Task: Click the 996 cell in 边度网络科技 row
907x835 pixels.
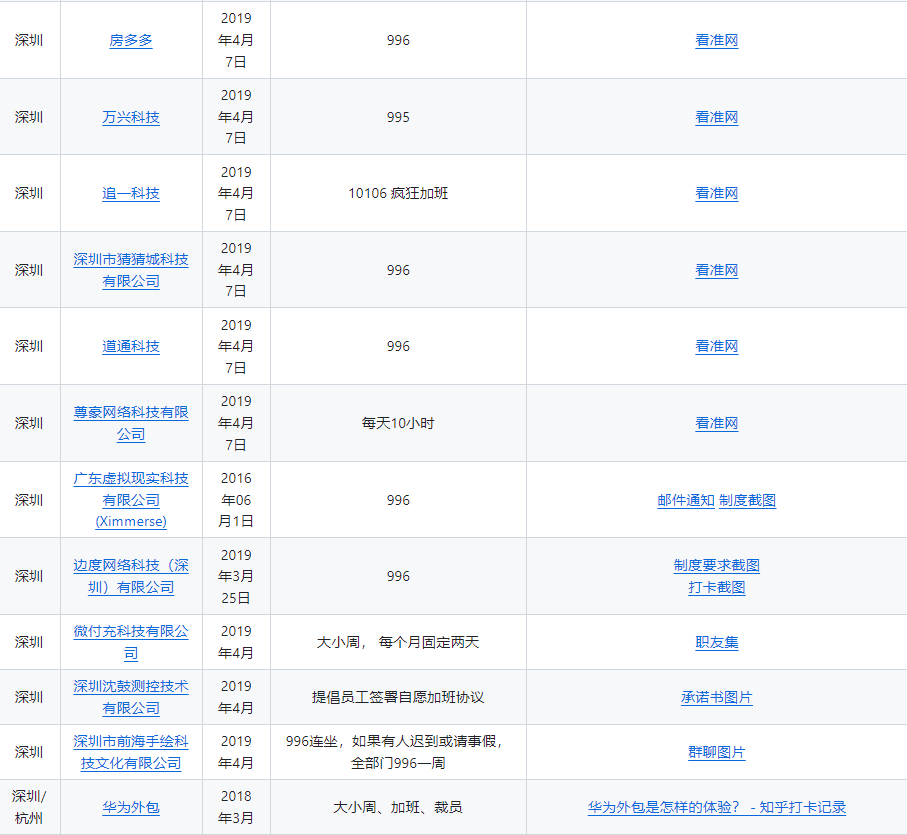Action: click(x=398, y=577)
